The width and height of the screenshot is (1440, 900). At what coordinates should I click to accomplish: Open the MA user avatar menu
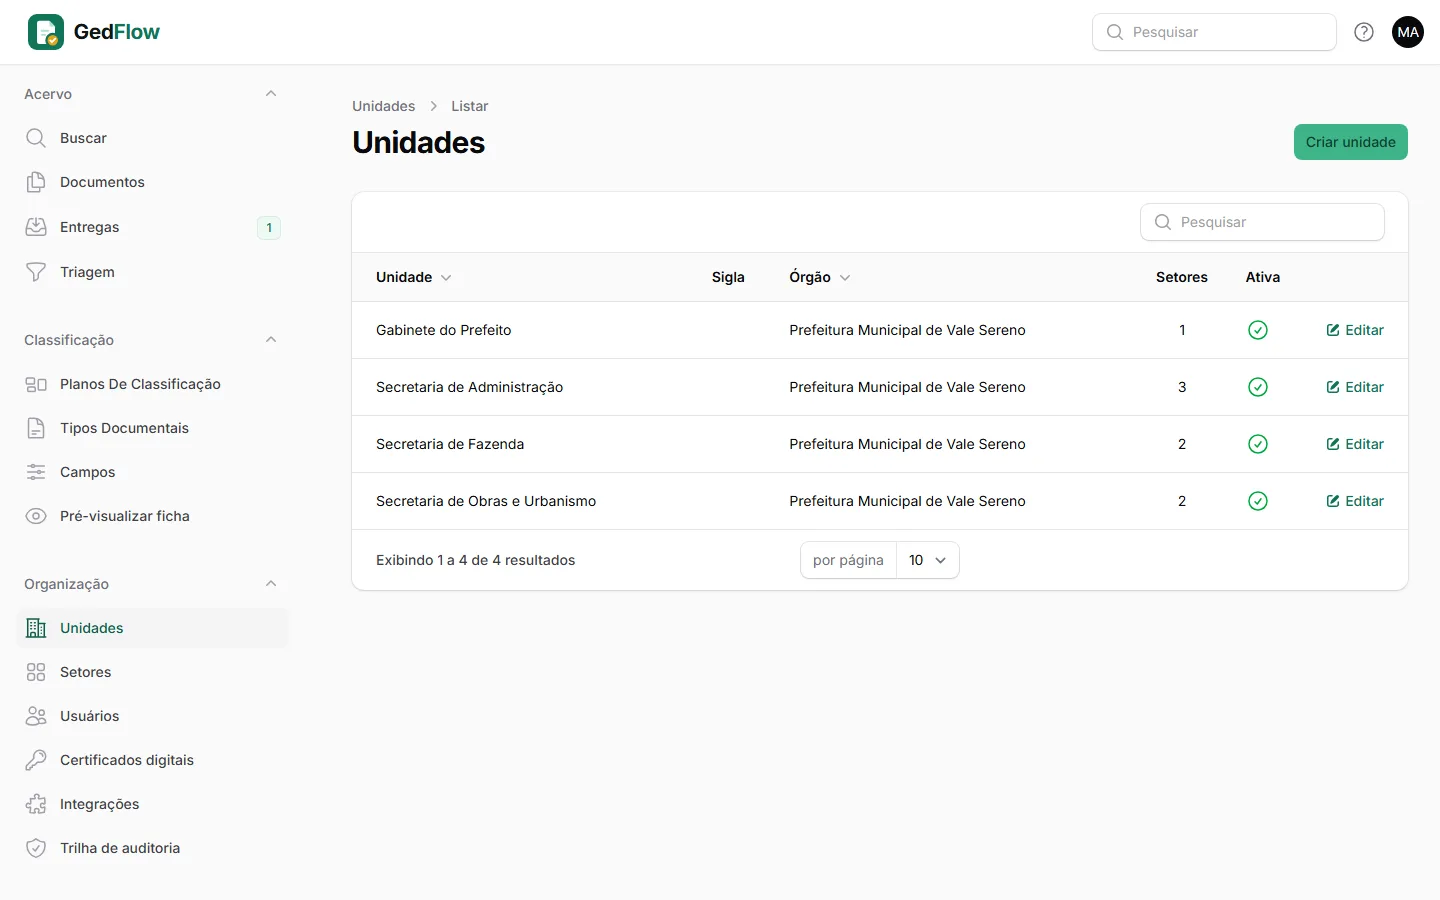point(1408,32)
